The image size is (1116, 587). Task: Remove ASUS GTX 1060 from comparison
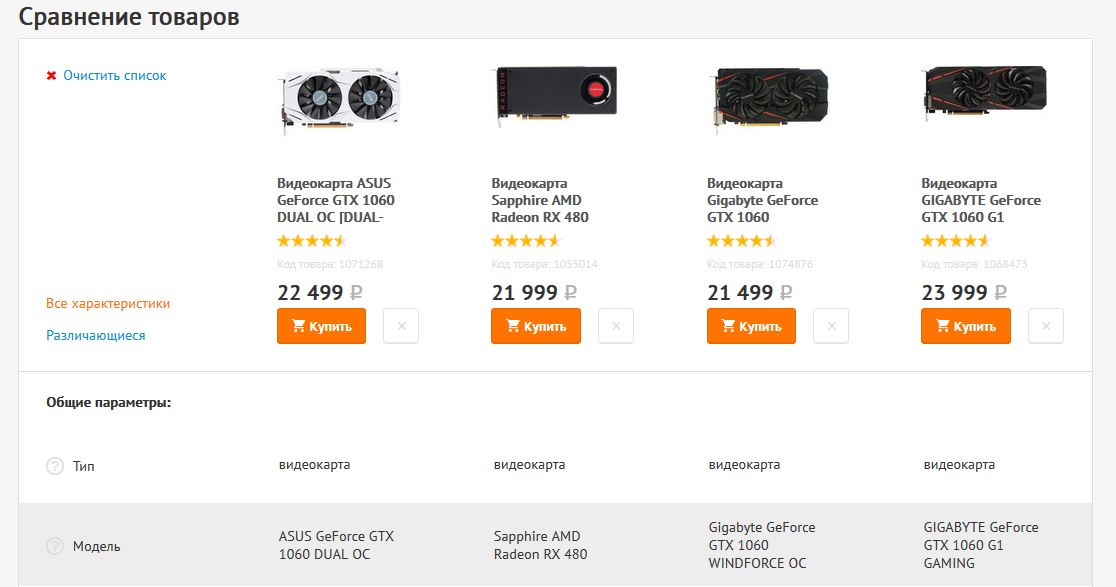(x=401, y=326)
